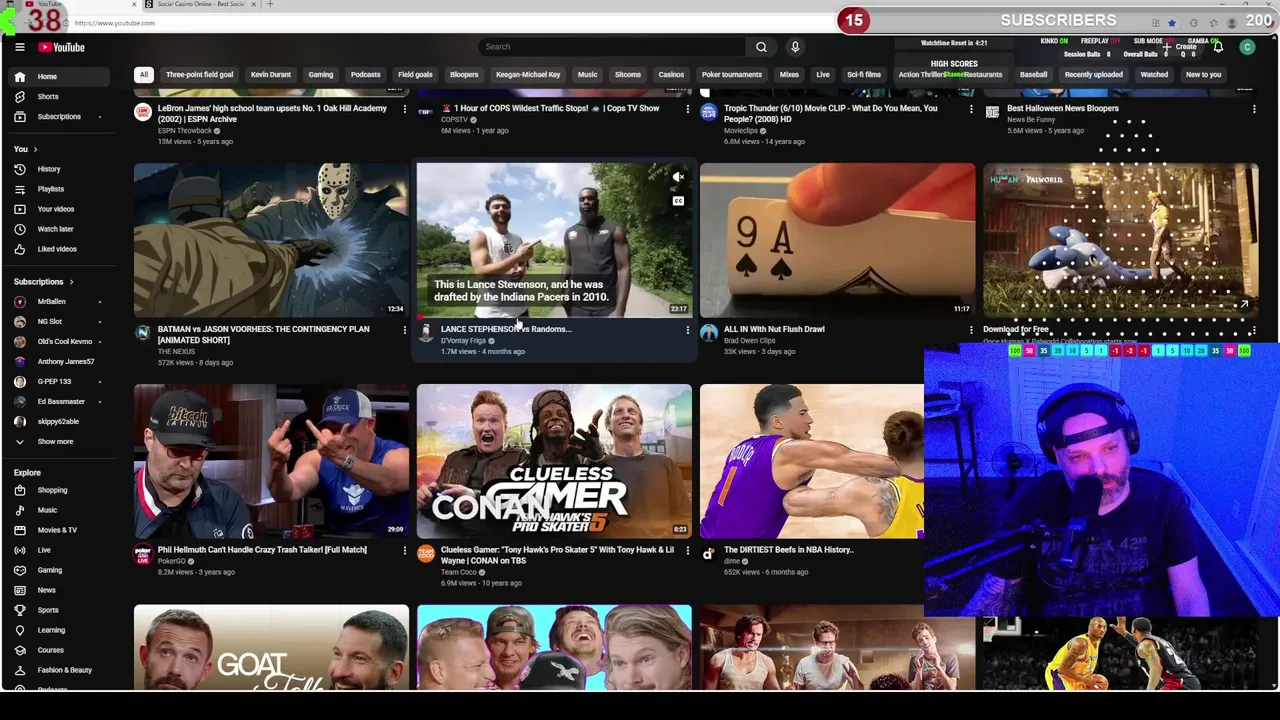Open skippy62able subscription channel
Image resolution: width=1280 pixels, height=720 pixels.
[x=58, y=421]
